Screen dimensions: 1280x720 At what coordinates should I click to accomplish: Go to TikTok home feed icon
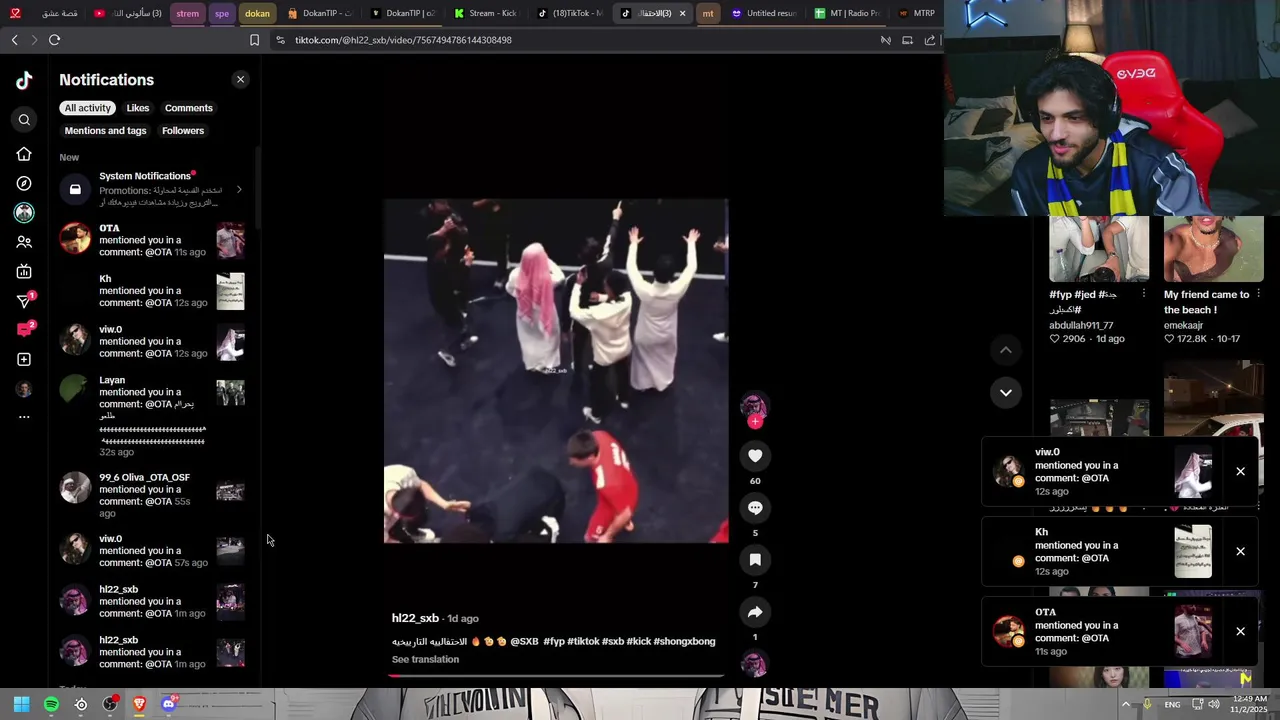click(x=24, y=154)
